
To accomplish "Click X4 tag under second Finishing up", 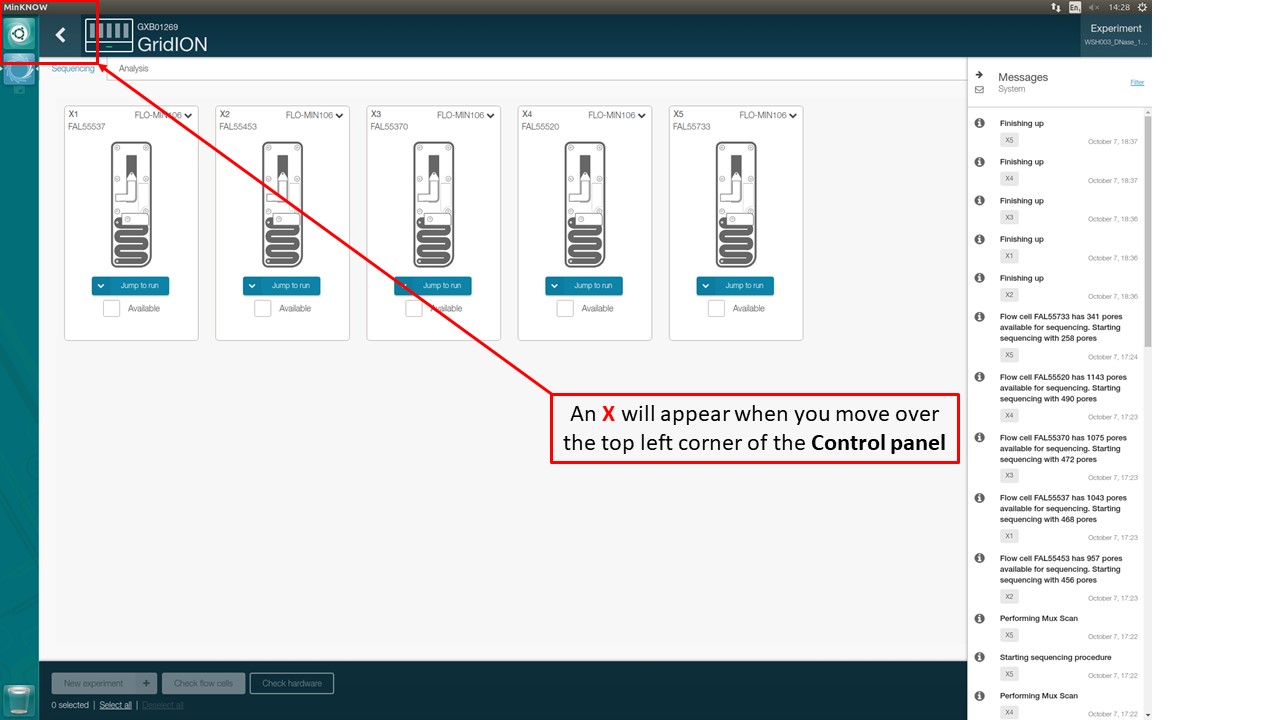I will [x=1010, y=178].
